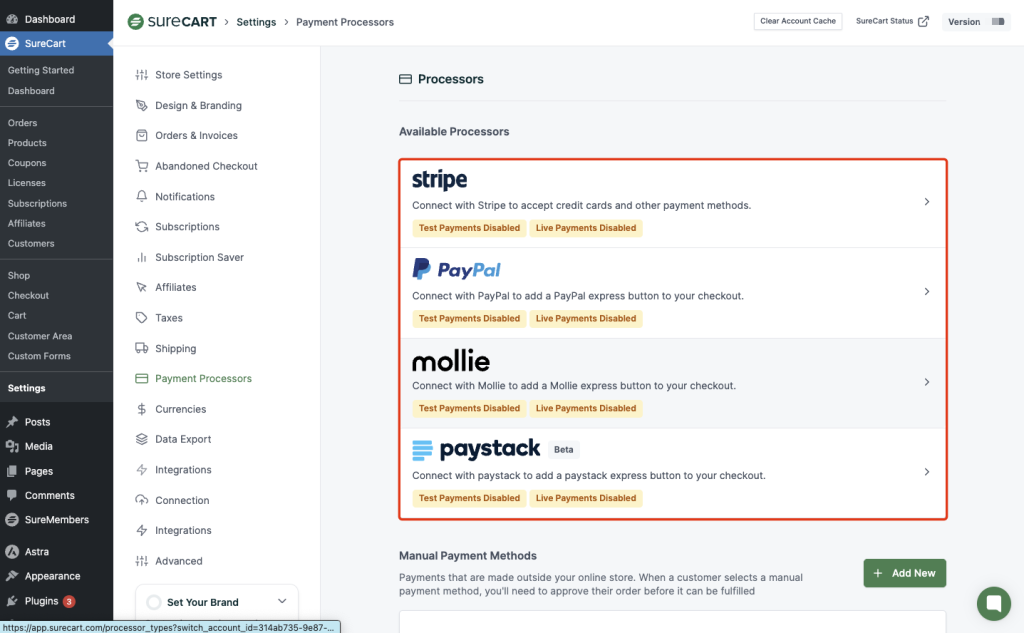Image resolution: width=1024 pixels, height=633 pixels.
Task: Open Plugins in WordPress sidebar
Action: tap(41, 601)
